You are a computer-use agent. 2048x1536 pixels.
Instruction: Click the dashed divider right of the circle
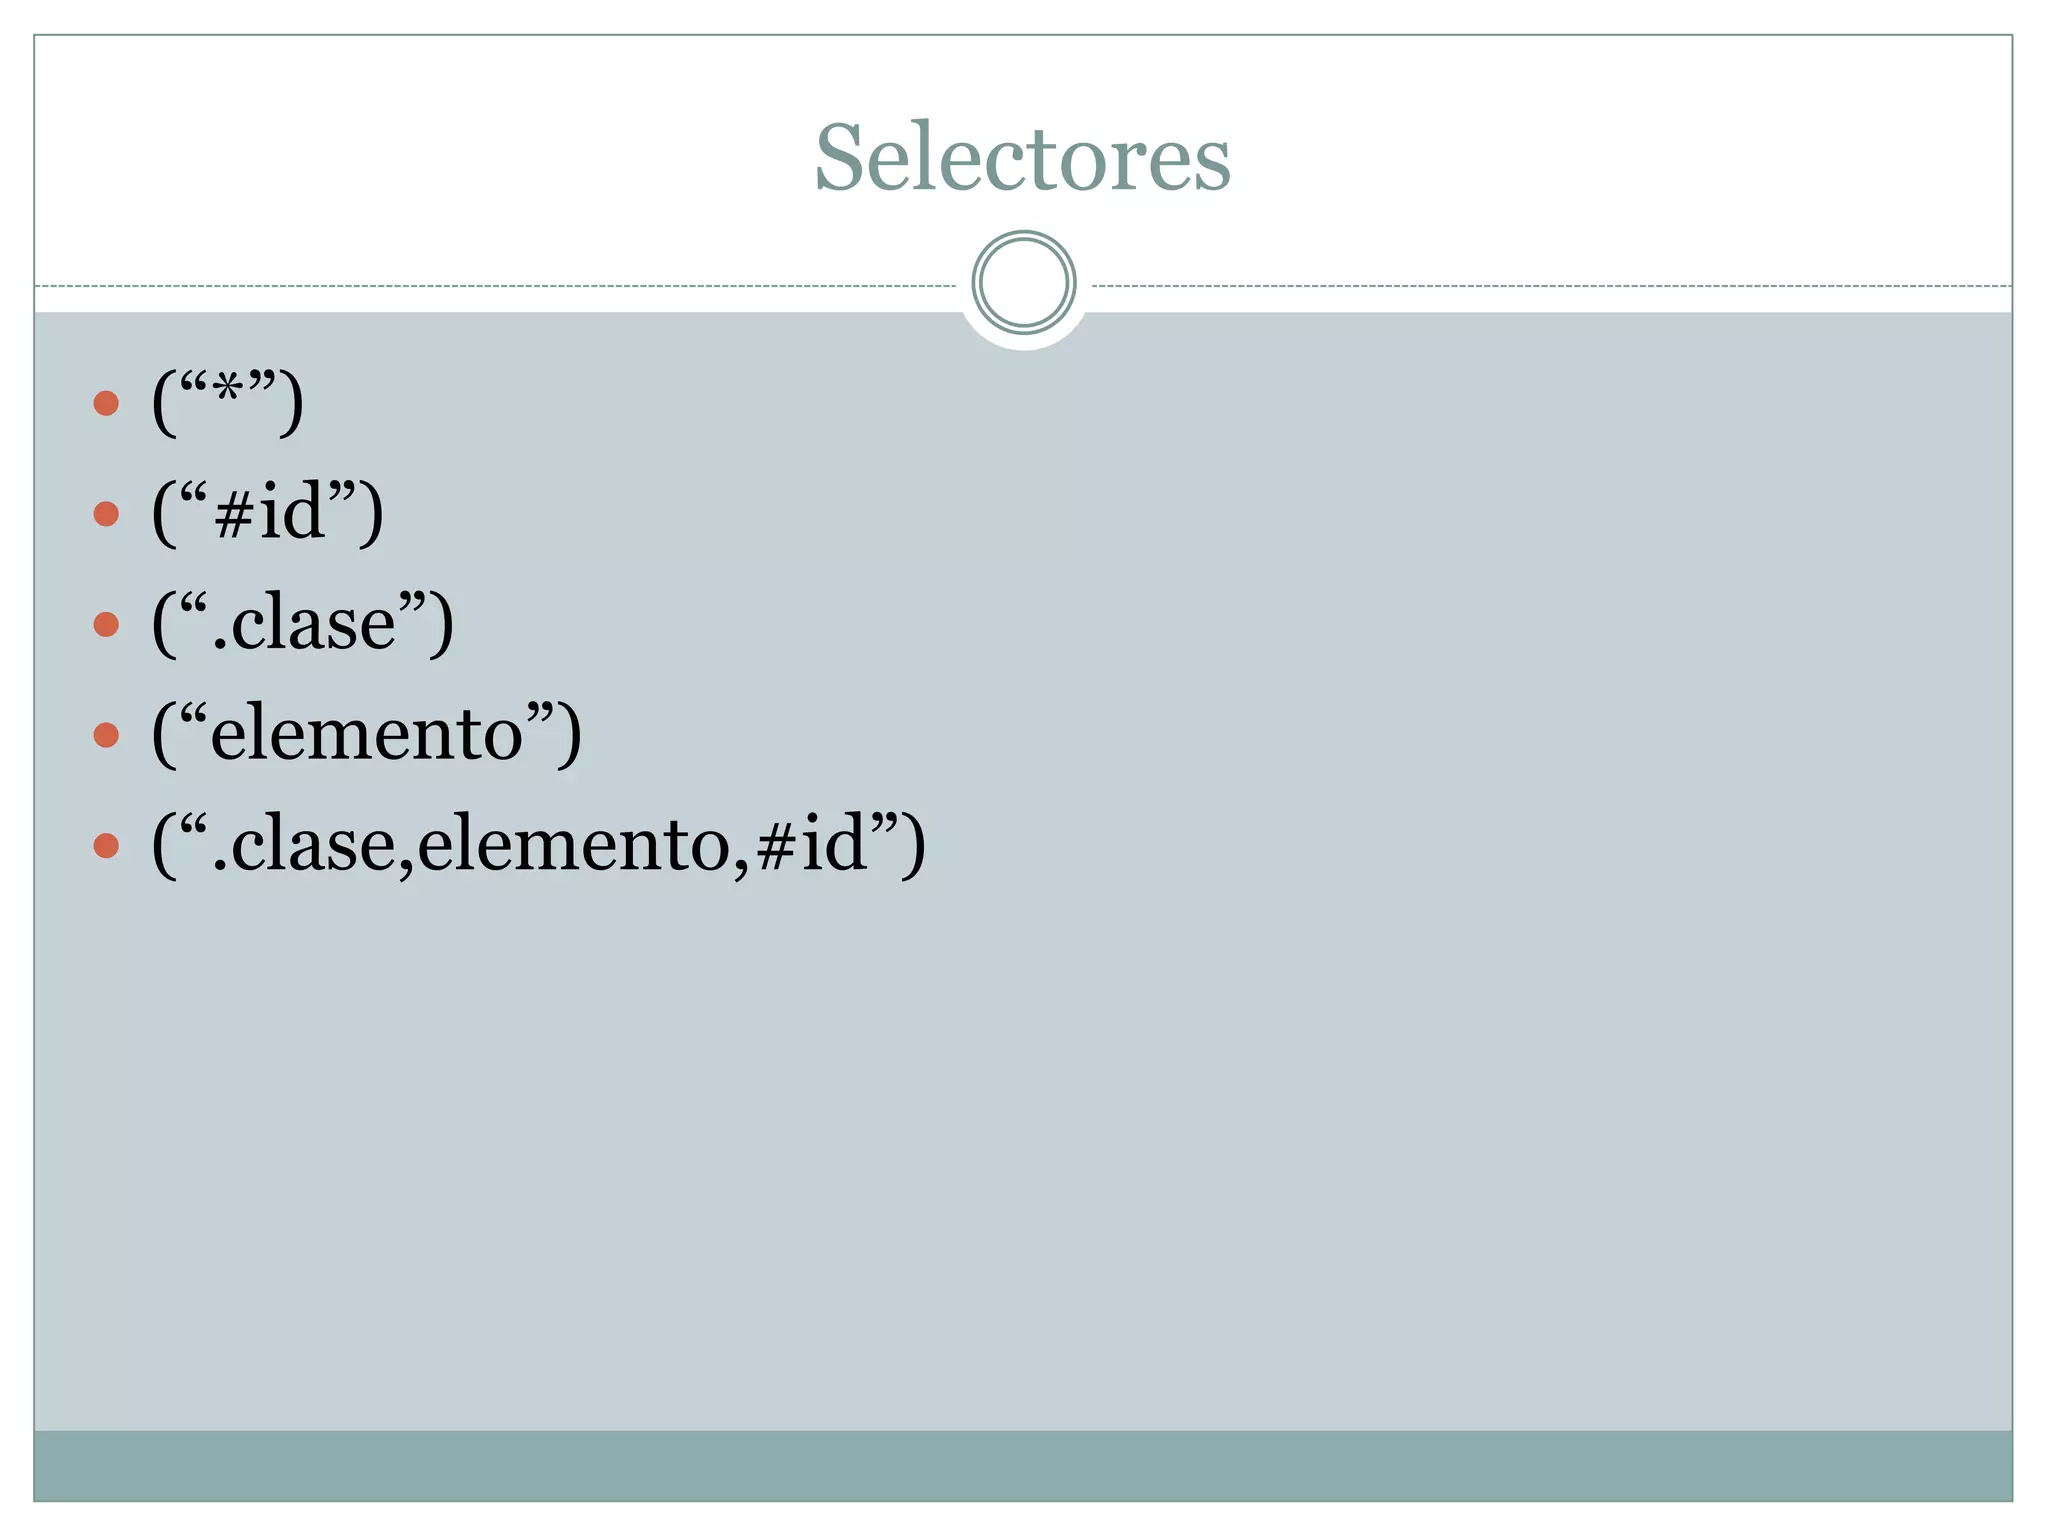1550,286
